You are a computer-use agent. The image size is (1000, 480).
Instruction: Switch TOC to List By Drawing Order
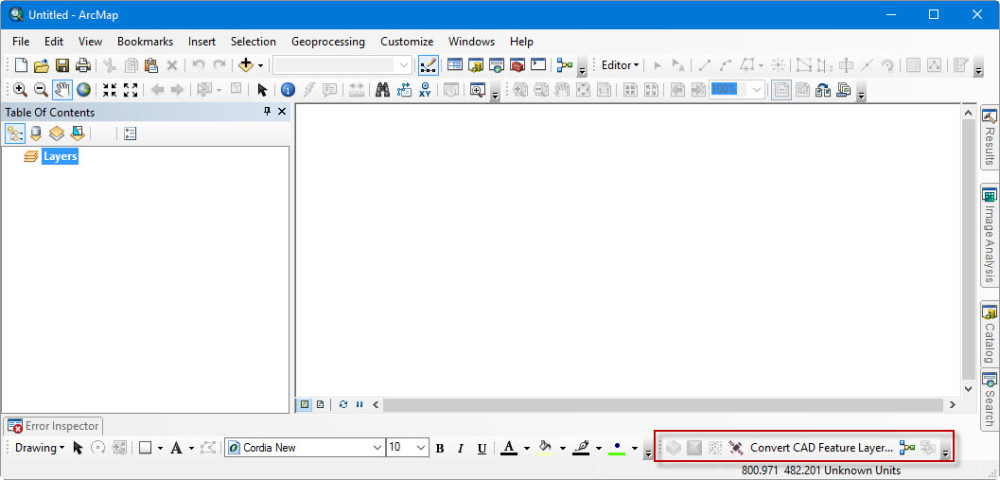(x=15, y=134)
